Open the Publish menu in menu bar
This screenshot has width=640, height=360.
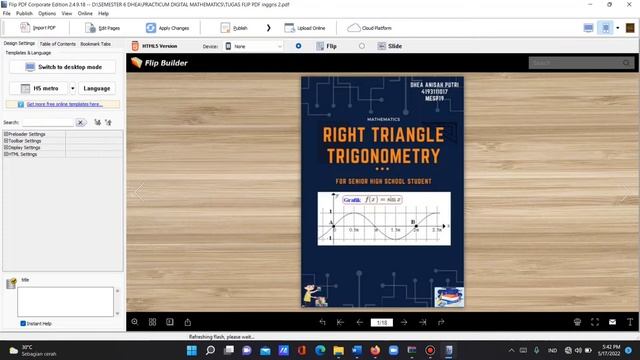(x=24, y=13)
